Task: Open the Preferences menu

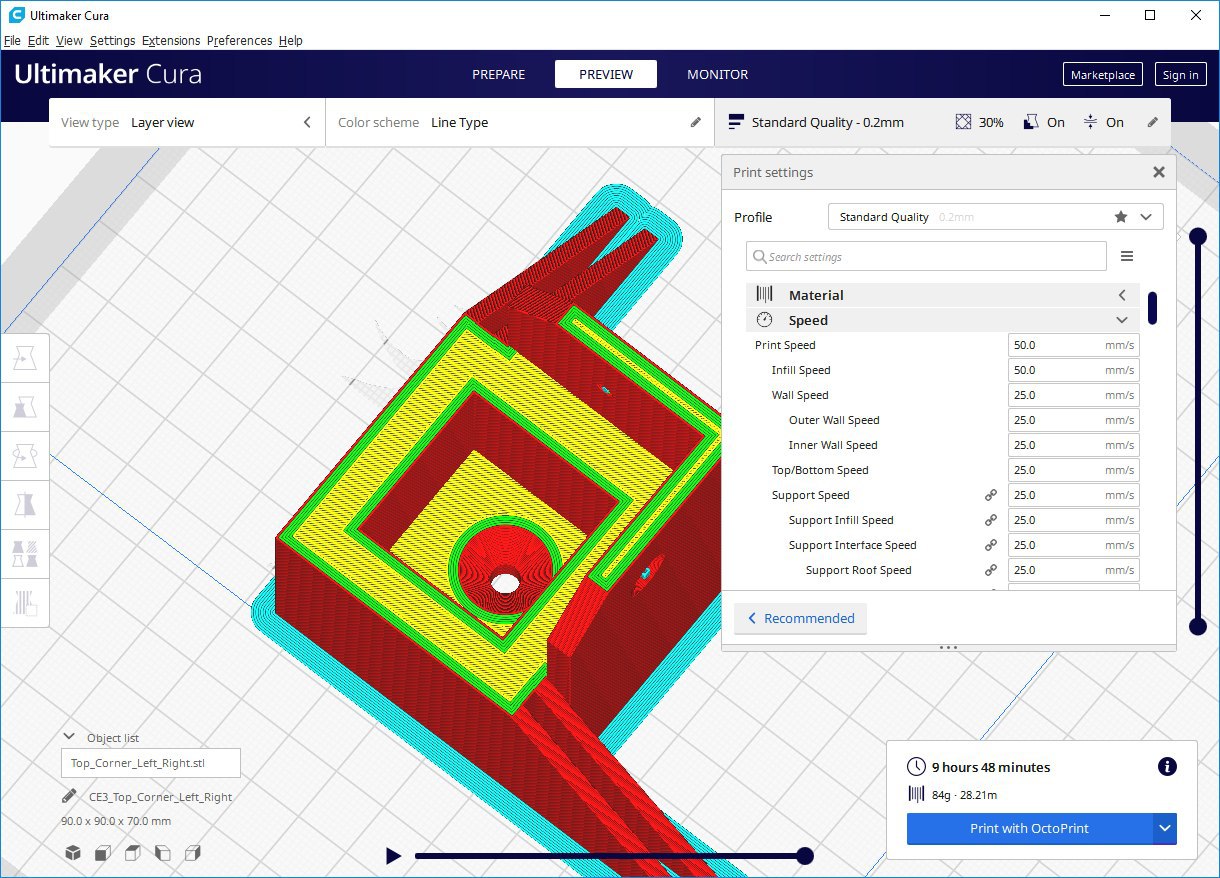Action: tap(239, 41)
